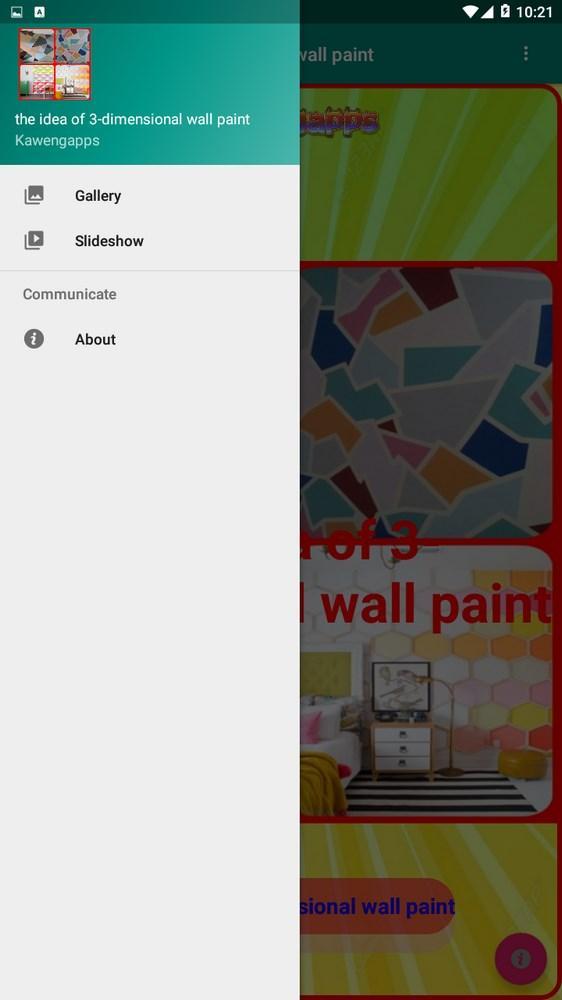This screenshot has width=562, height=1000.
Task: Tap the battery status icon
Action: 505,11
